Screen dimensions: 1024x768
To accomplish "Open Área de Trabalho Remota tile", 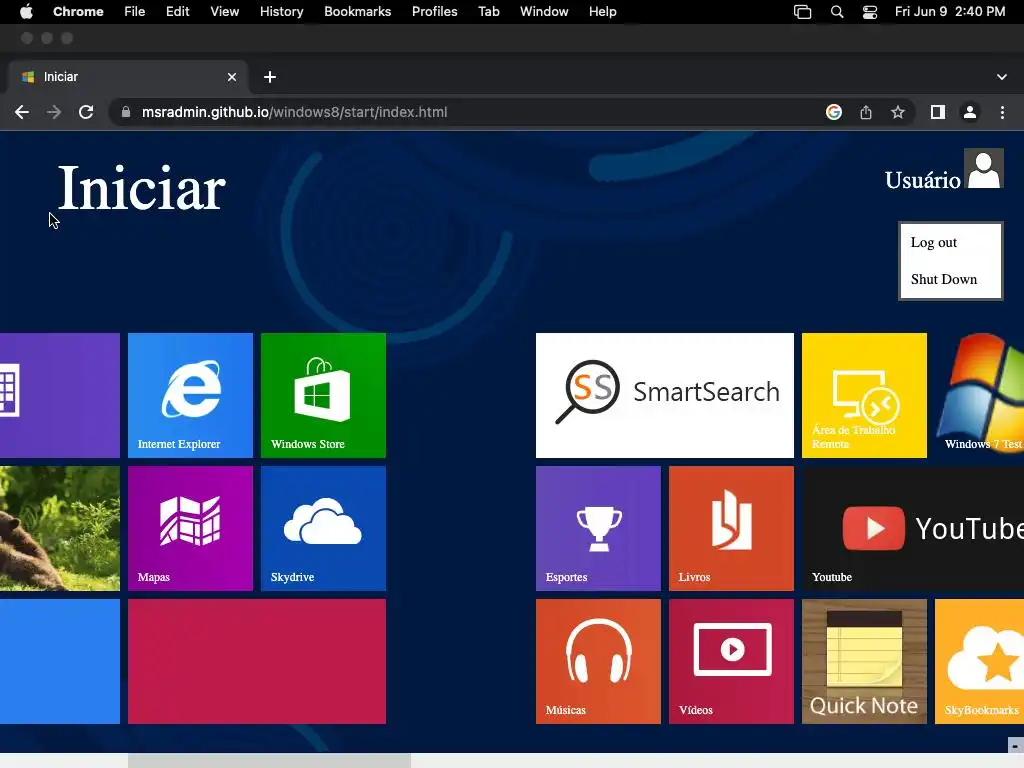I will click(864, 395).
